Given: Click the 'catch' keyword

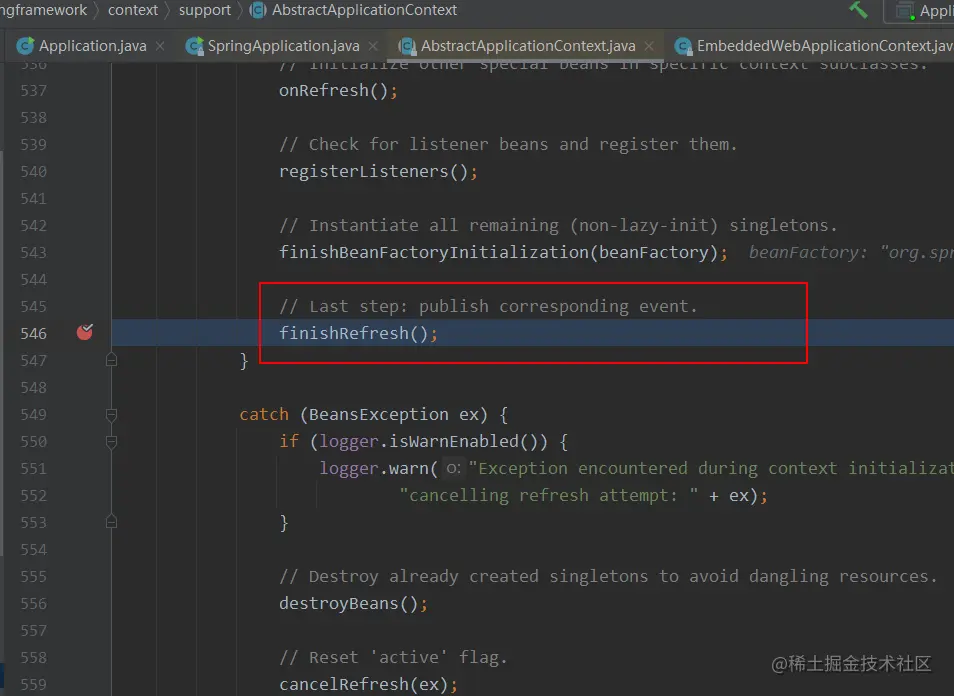Looking at the screenshot, I should click(264, 414).
